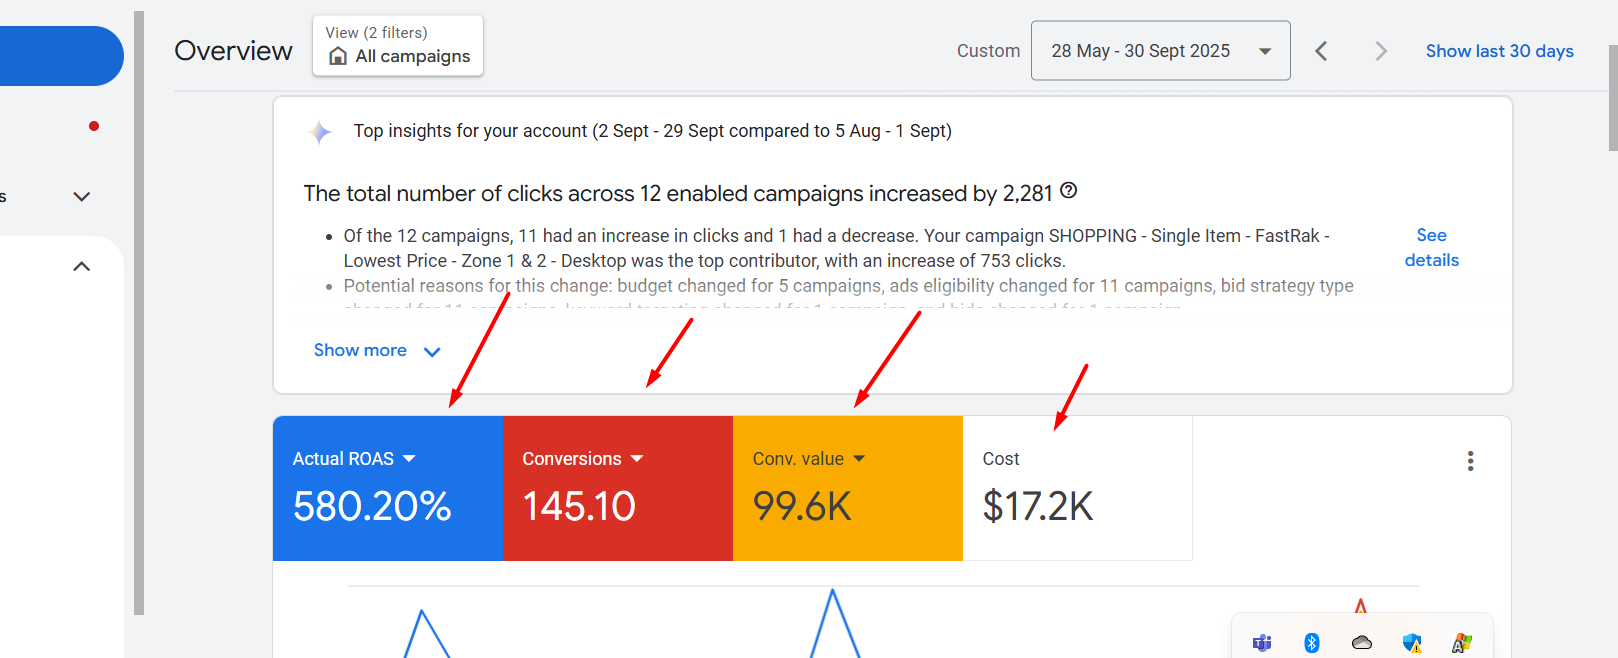
Task: Expand Show more in the insights card
Action: 376,351
